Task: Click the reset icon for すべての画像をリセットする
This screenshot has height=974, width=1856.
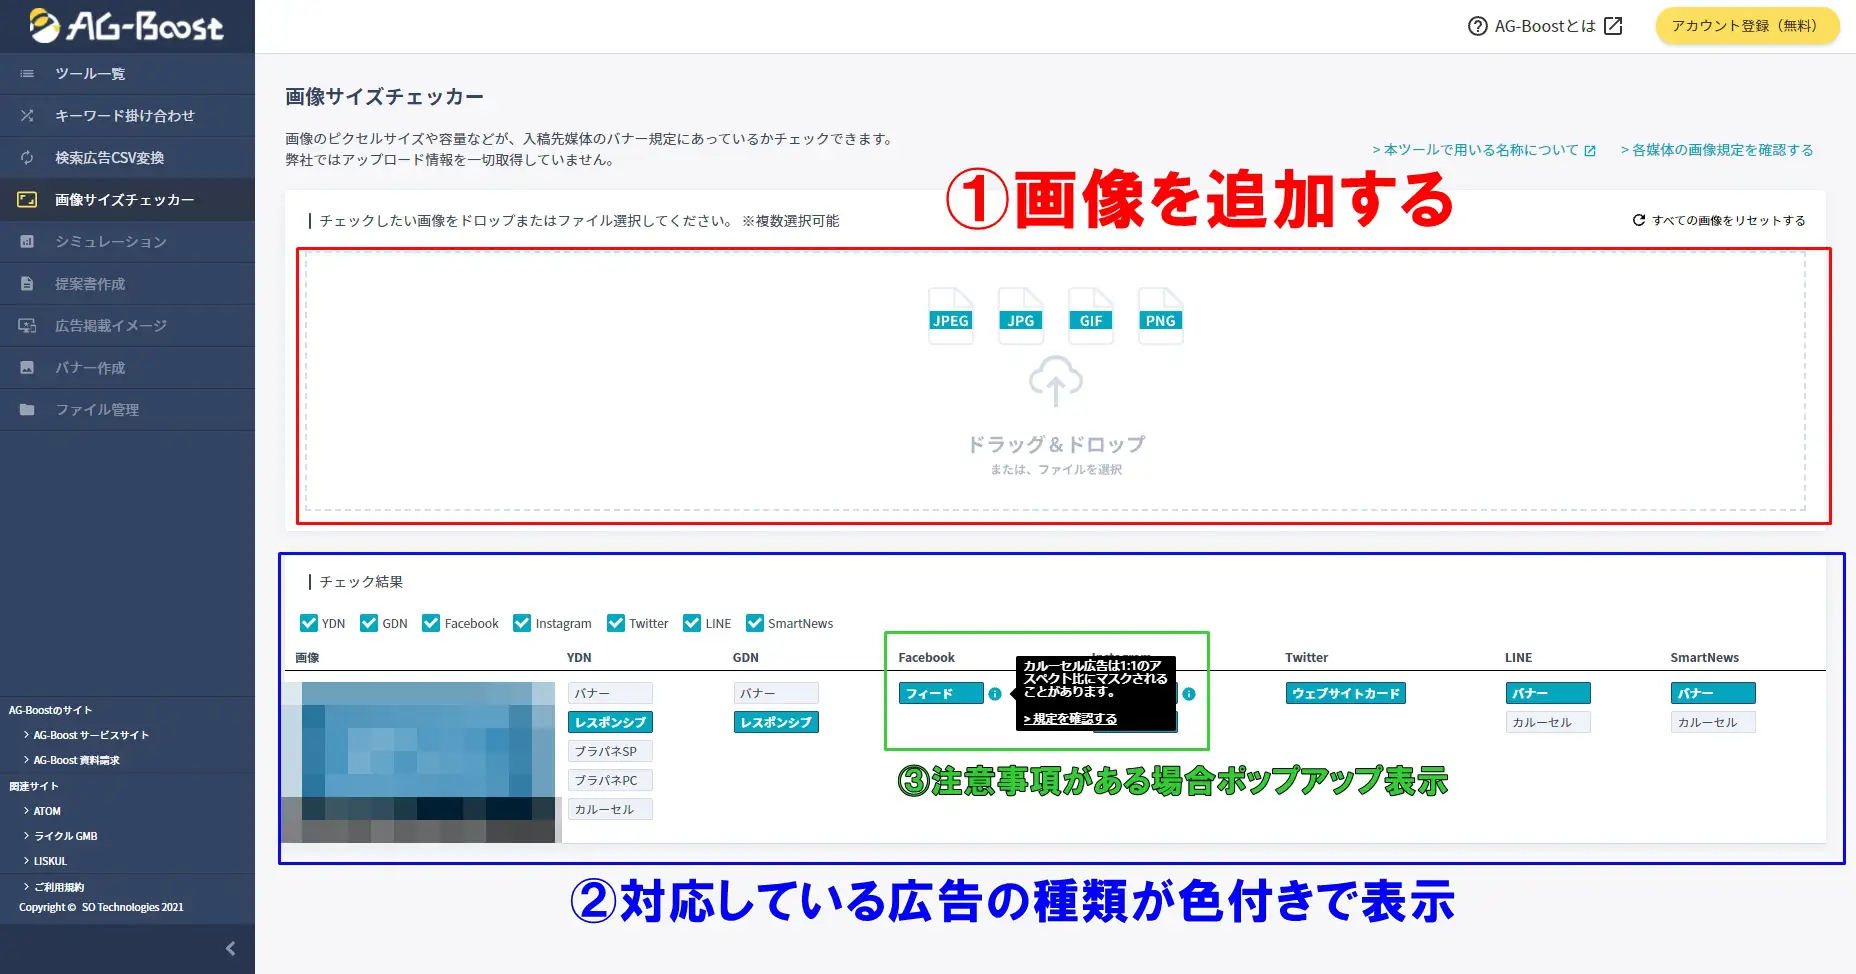Action: [1638, 220]
